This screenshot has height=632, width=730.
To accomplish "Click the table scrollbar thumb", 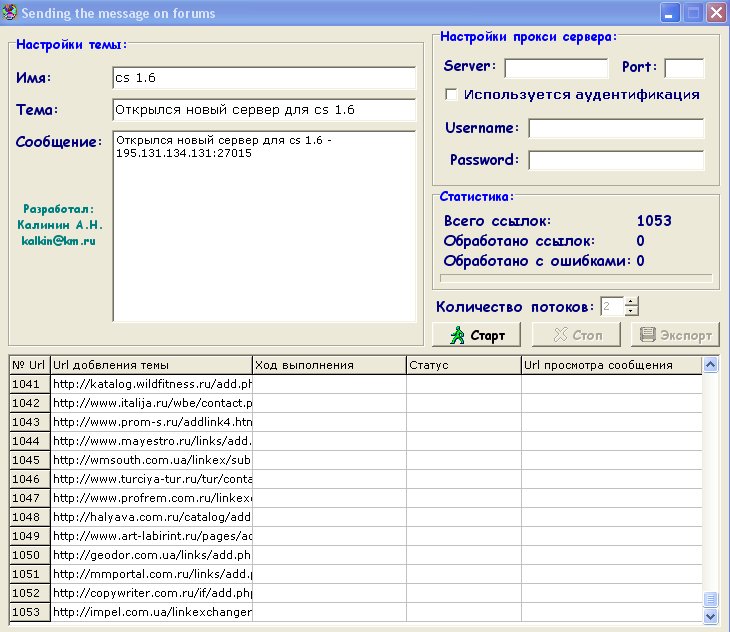I will click(x=710, y=599).
